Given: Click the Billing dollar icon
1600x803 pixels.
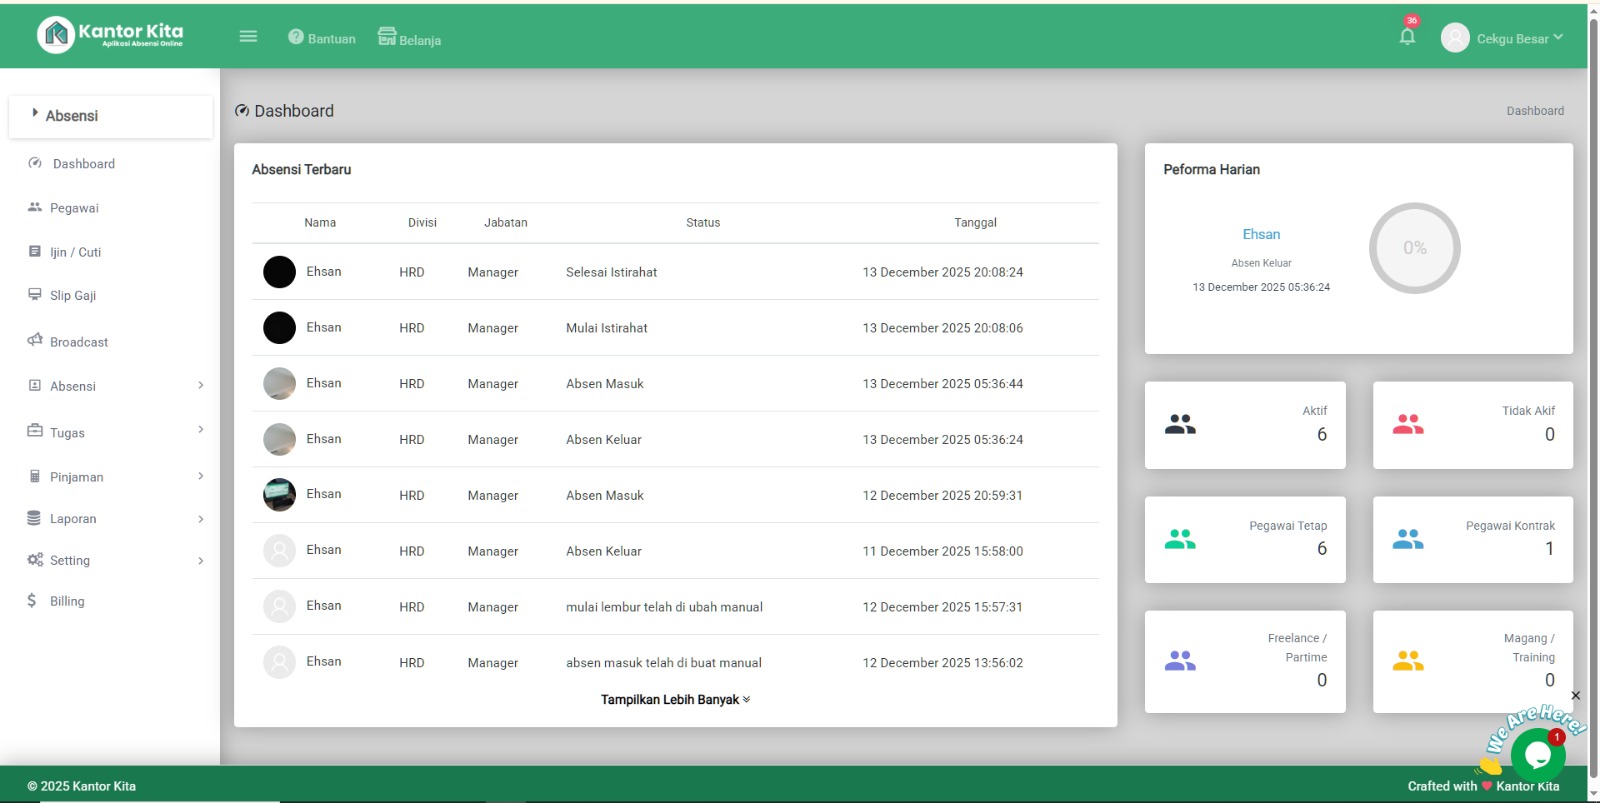Looking at the screenshot, I should point(32,600).
